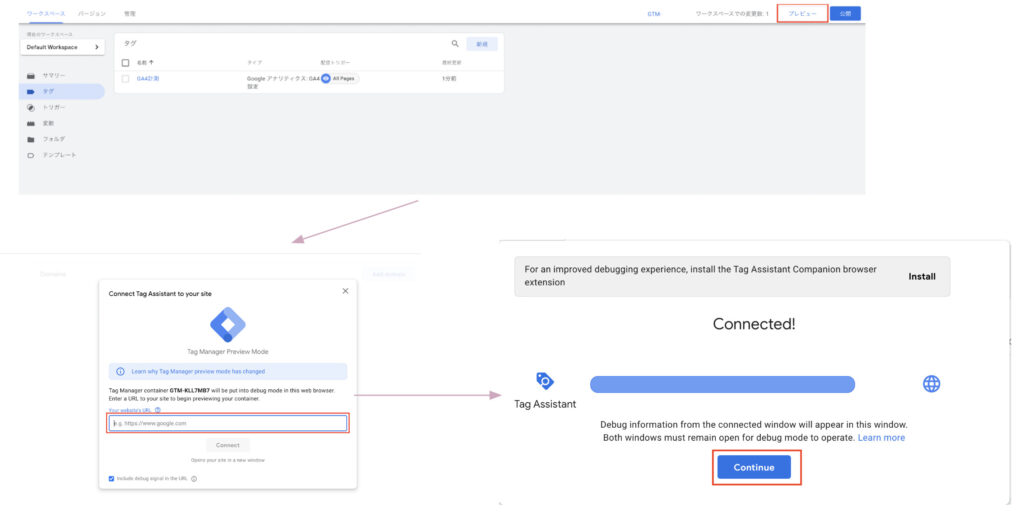Viewport: 1024px width, 519px height.
Task: Close the Connect Tag Assistant dialog
Action: [345, 291]
